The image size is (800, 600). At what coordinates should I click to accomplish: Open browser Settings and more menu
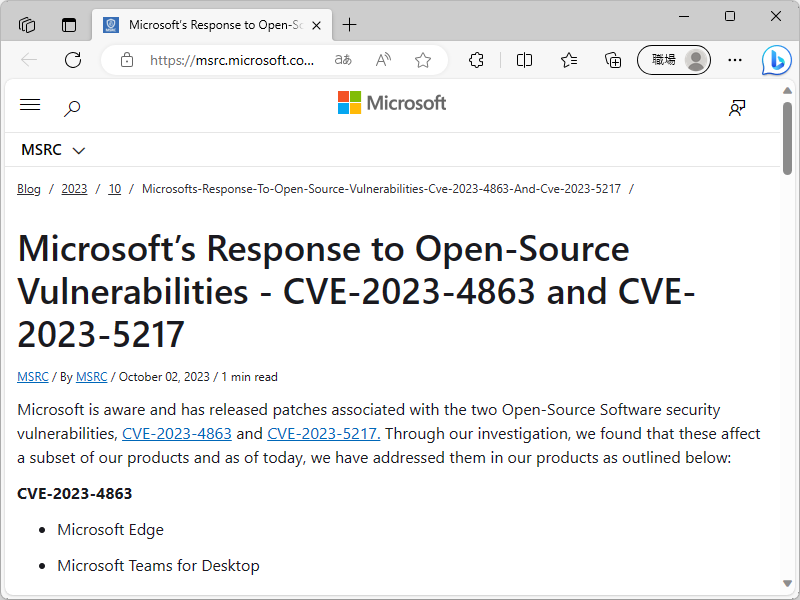coord(735,60)
